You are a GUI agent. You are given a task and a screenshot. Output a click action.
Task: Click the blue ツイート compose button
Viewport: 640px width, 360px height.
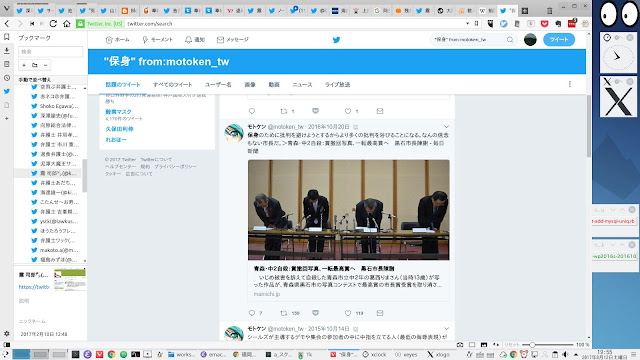pyautogui.click(x=559, y=40)
